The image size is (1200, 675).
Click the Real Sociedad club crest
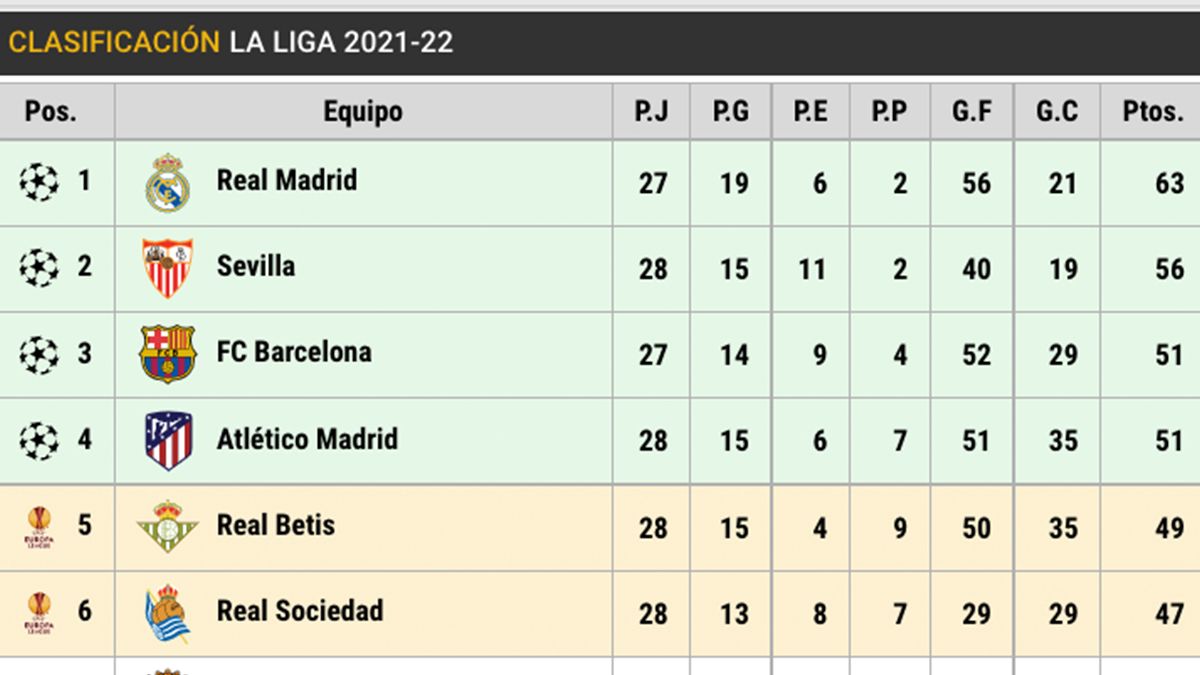(x=167, y=612)
